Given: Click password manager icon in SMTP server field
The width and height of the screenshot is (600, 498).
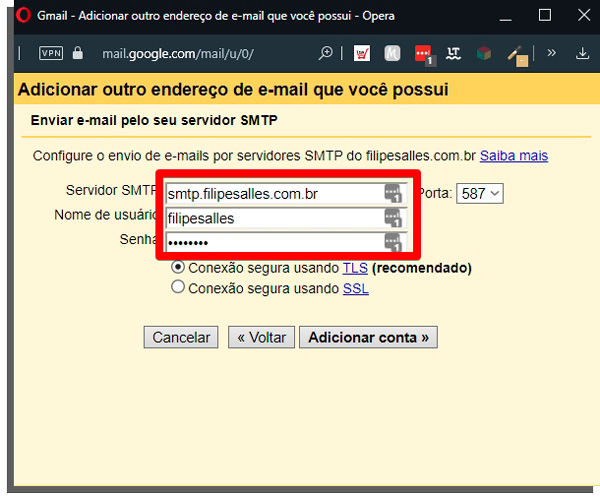Looking at the screenshot, I should (x=393, y=193).
